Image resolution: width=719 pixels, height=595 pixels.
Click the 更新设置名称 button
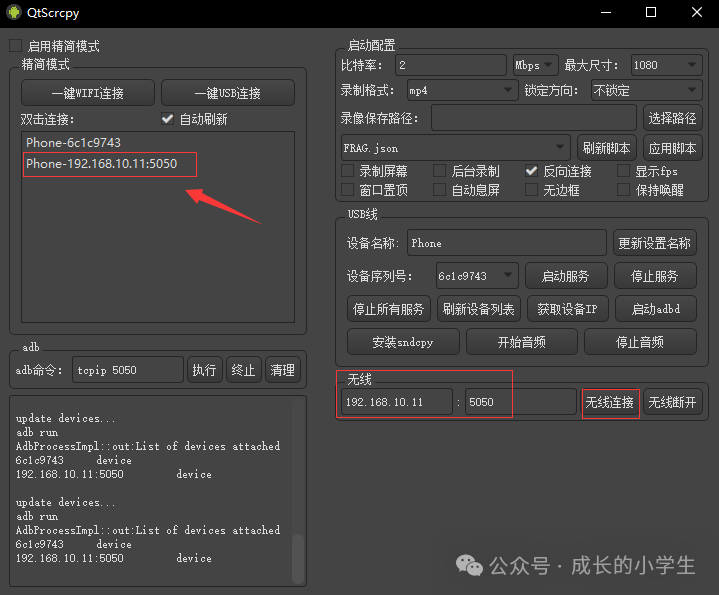654,242
